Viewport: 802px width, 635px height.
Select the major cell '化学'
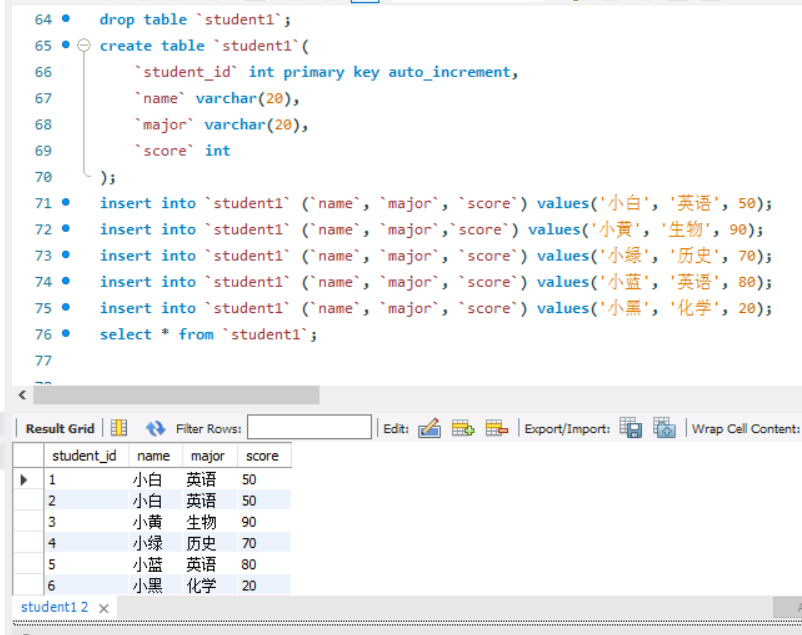coord(210,585)
